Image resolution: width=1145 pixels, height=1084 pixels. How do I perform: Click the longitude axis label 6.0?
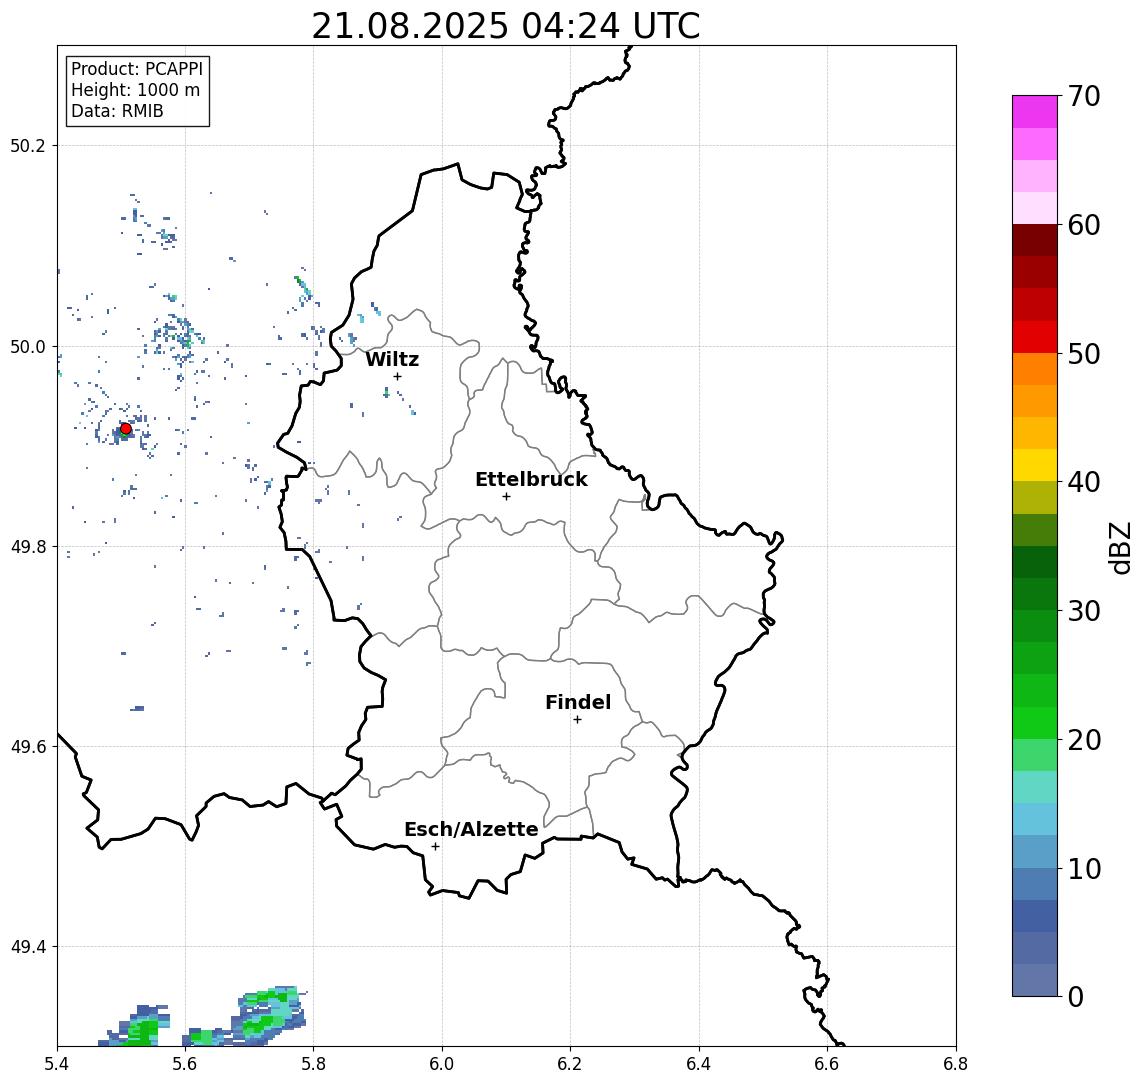tap(442, 1064)
